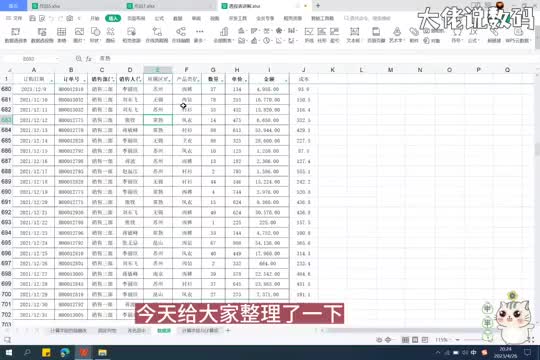This screenshot has height=360, width=540.
Task: Open File Explorer from the taskbar
Action: [x=102, y=352]
